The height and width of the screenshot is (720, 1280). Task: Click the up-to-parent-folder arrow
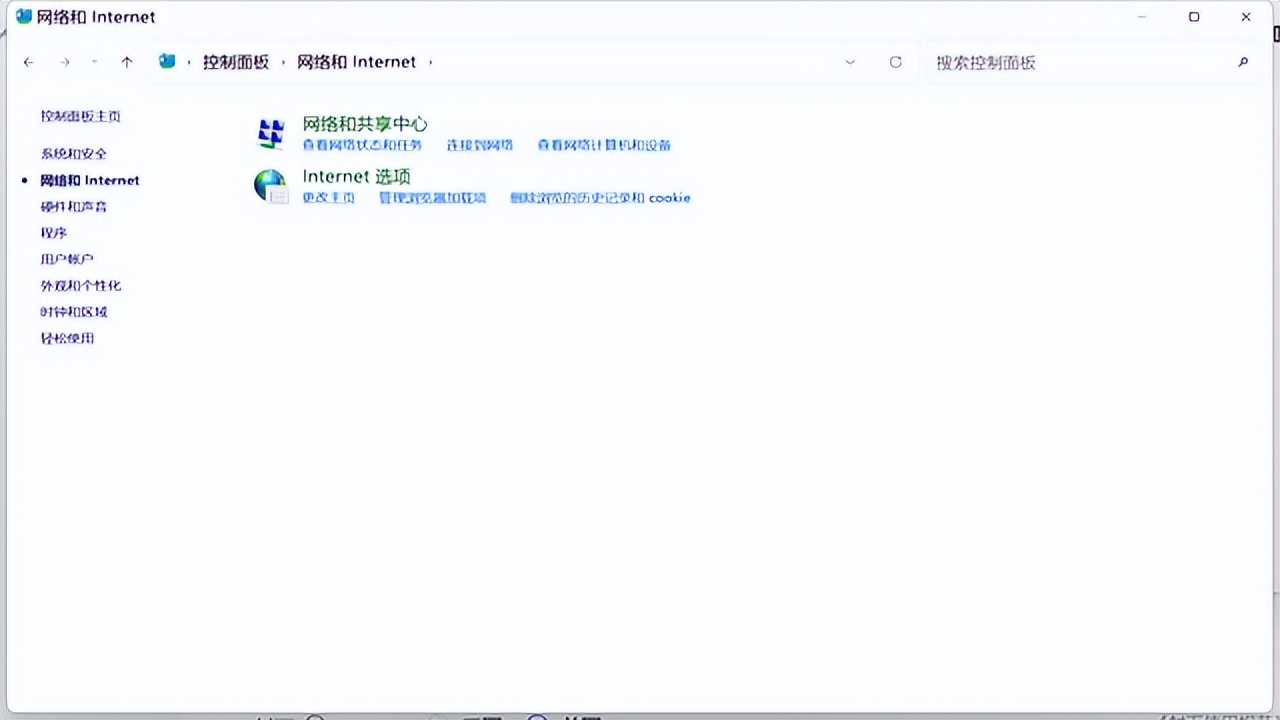tap(127, 62)
